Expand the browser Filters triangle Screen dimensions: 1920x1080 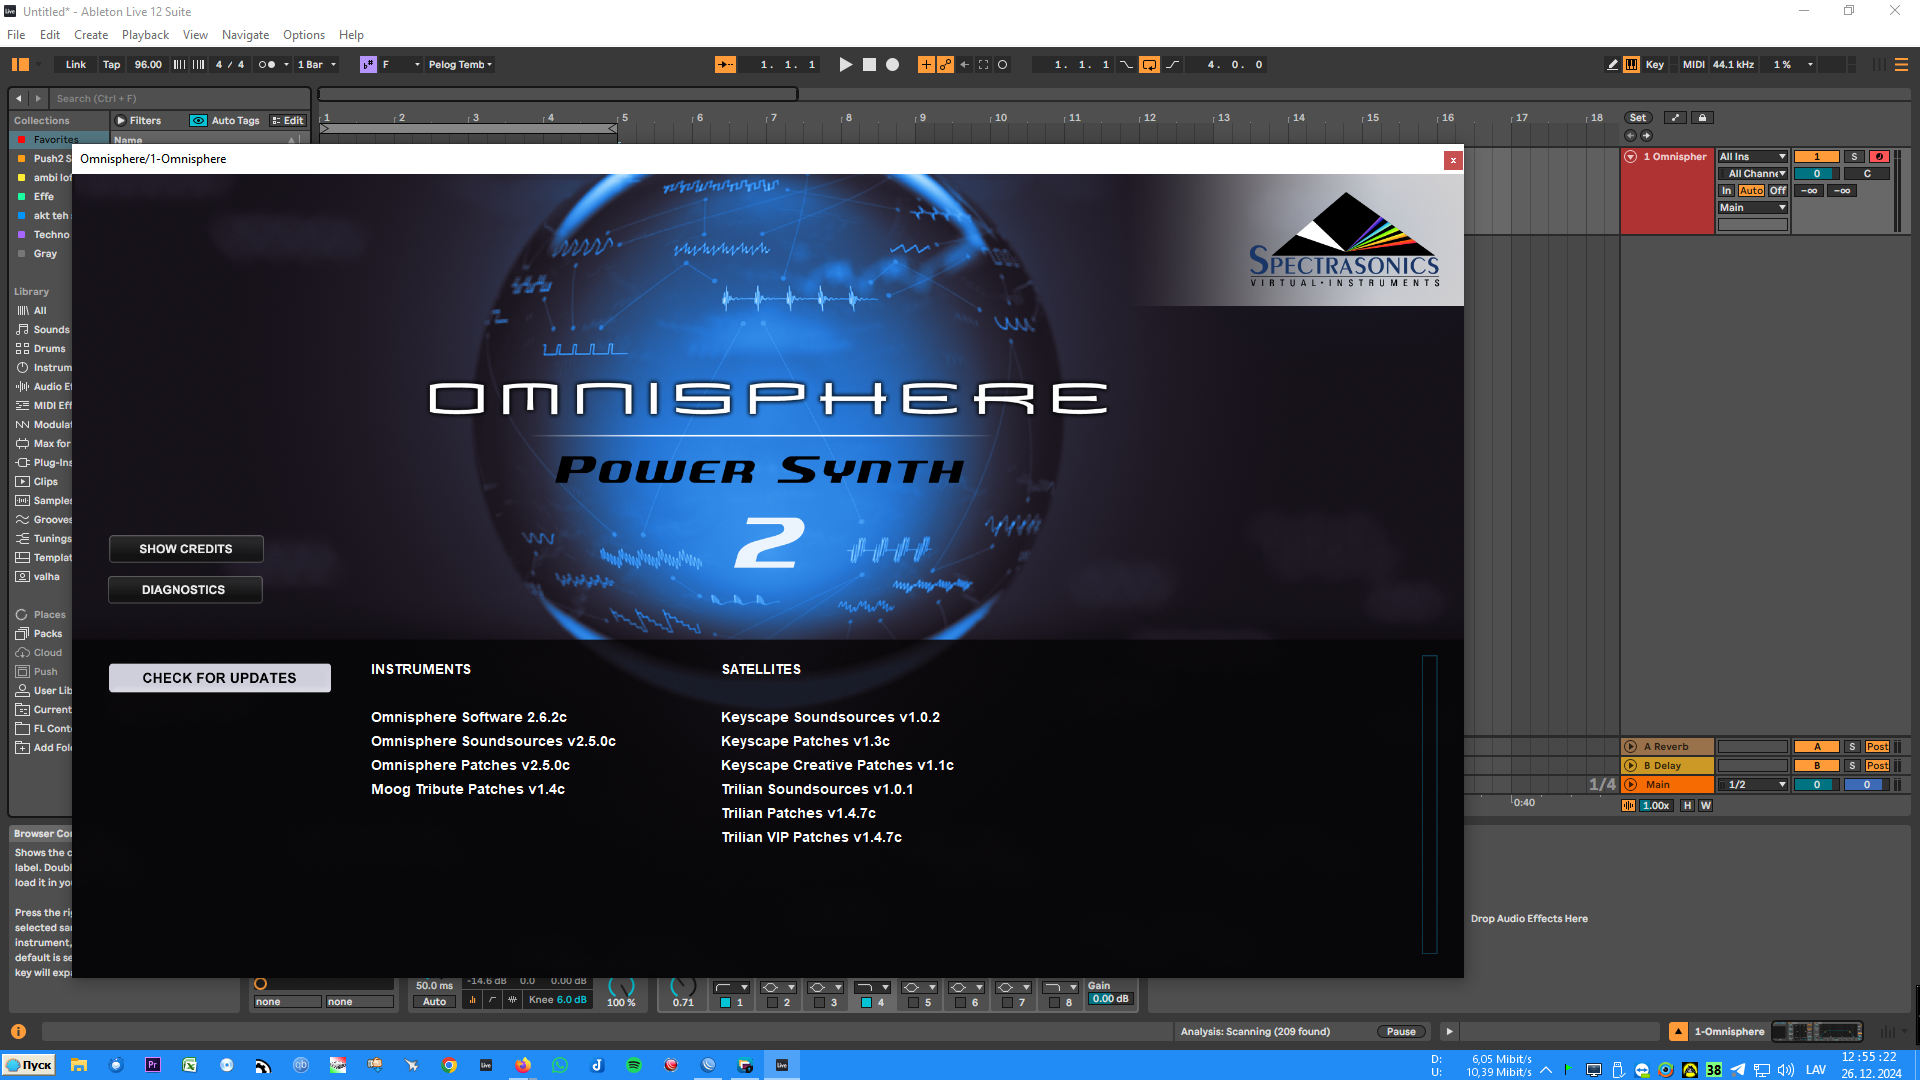[121, 121]
